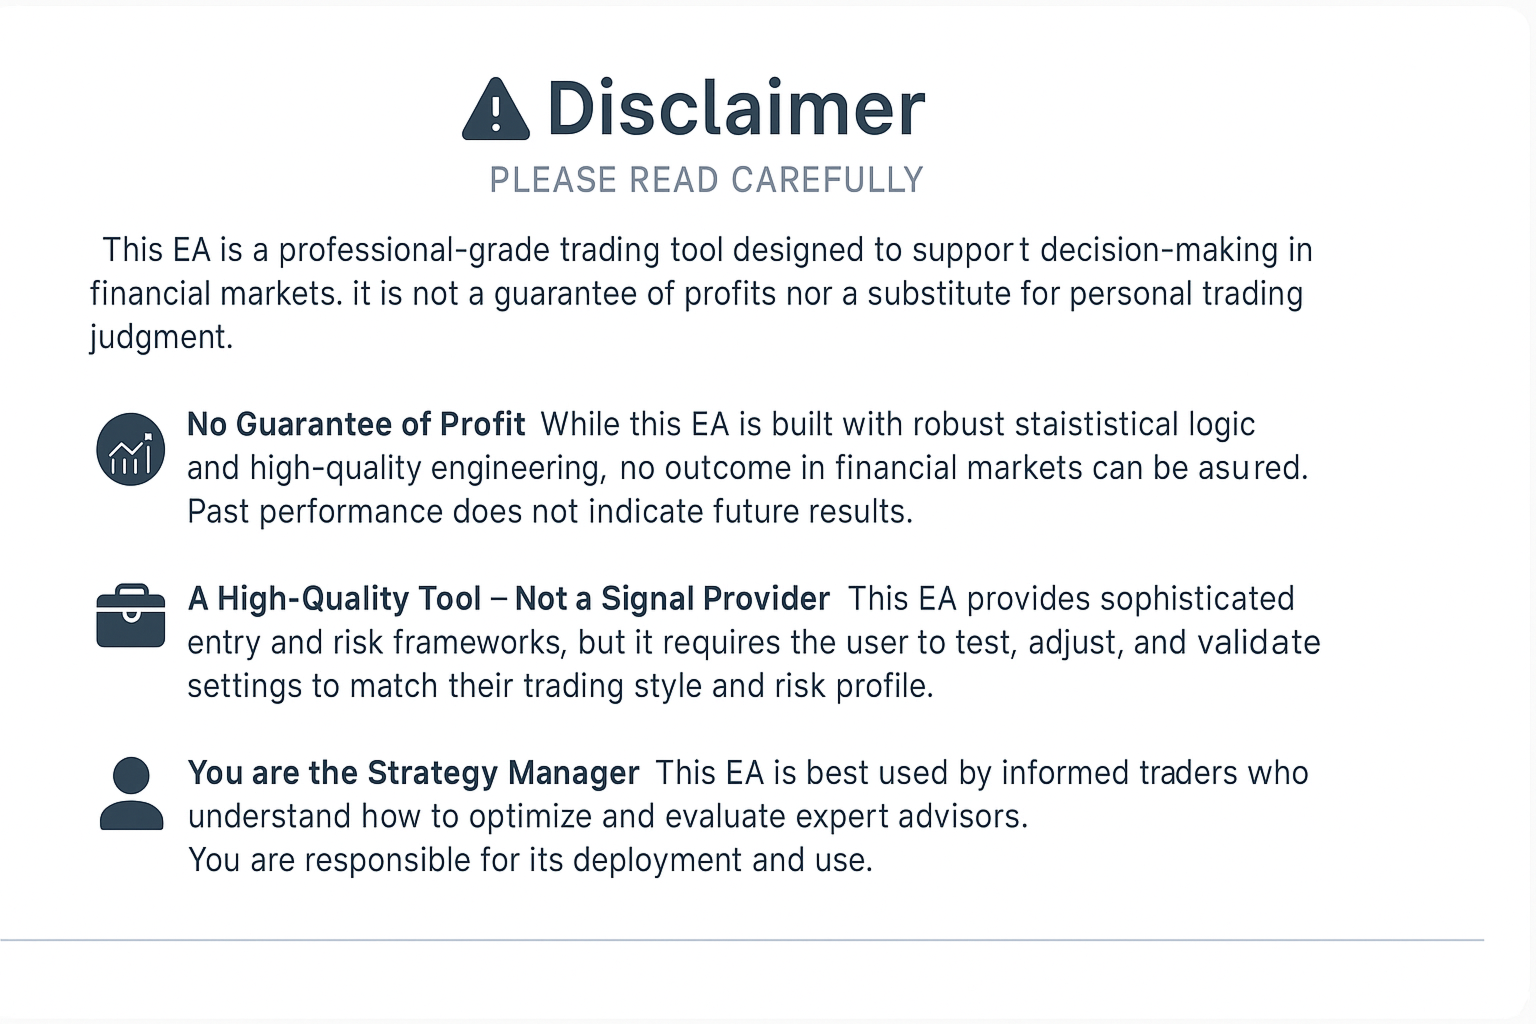Click the word judgment in the intro paragraph
Screen dimensions: 1536x1024
point(161,337)
